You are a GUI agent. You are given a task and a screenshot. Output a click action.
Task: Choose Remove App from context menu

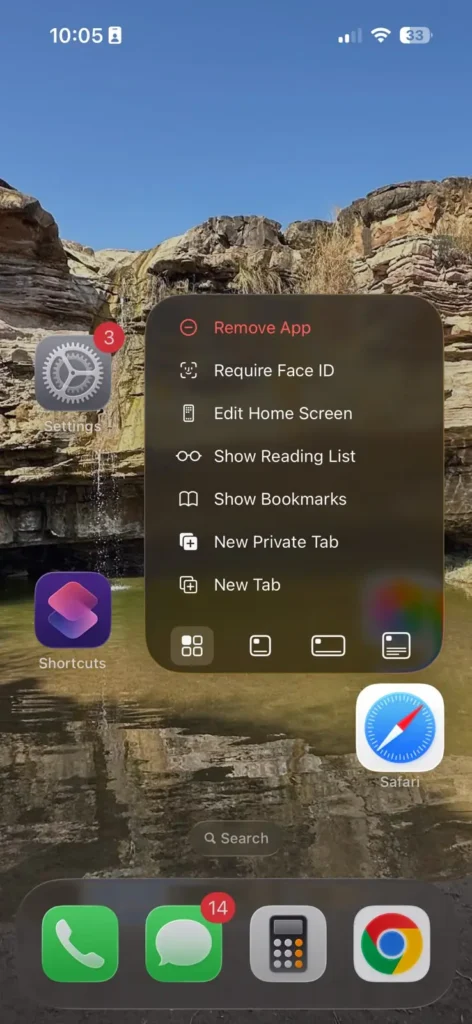294,328
